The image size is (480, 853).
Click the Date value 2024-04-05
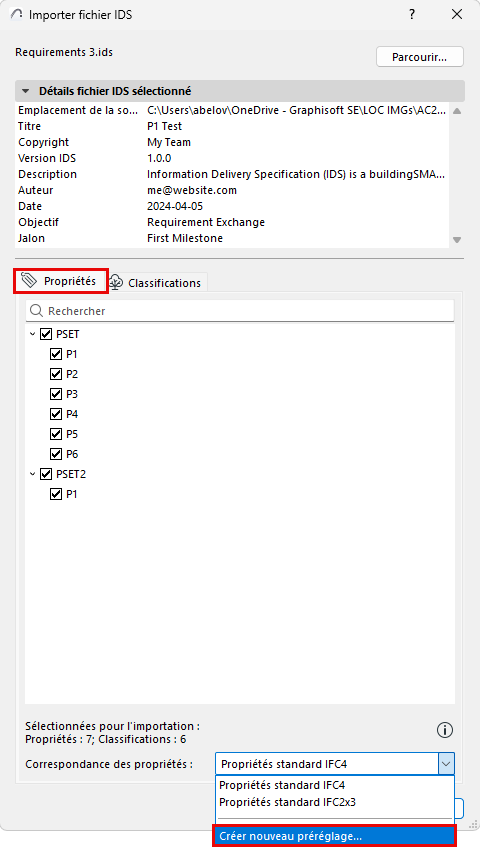(x=174, y=206)
